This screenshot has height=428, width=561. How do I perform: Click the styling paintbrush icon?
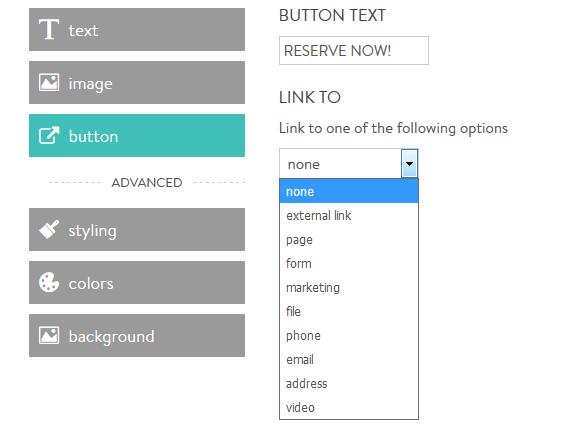(x=49, y=229)
